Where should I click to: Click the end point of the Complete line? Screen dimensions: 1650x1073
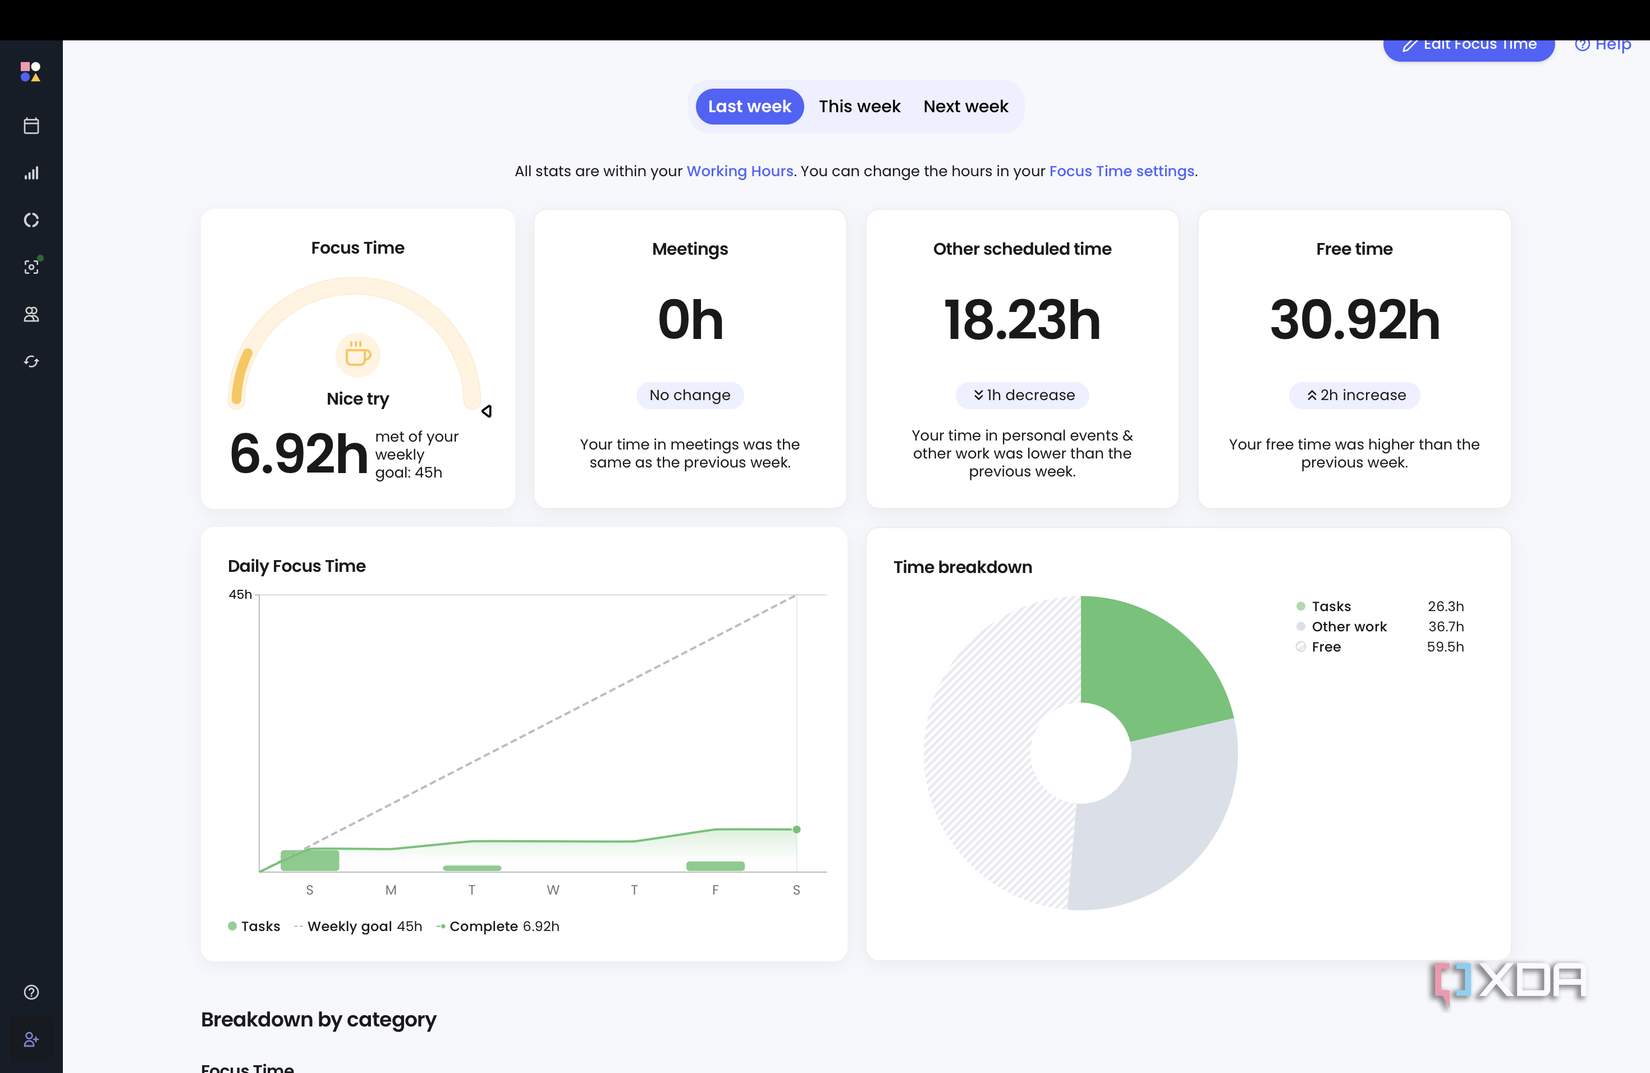coord(797,830)
